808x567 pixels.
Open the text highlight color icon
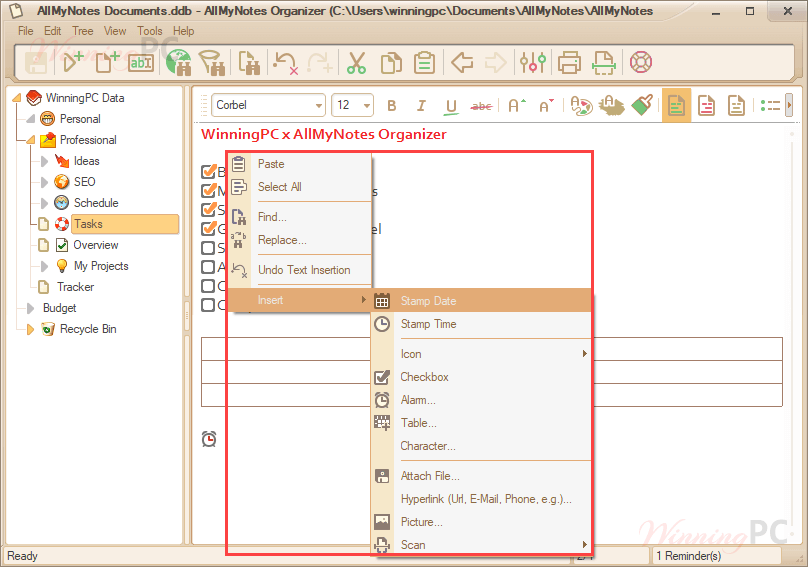(x=612, y=106)
